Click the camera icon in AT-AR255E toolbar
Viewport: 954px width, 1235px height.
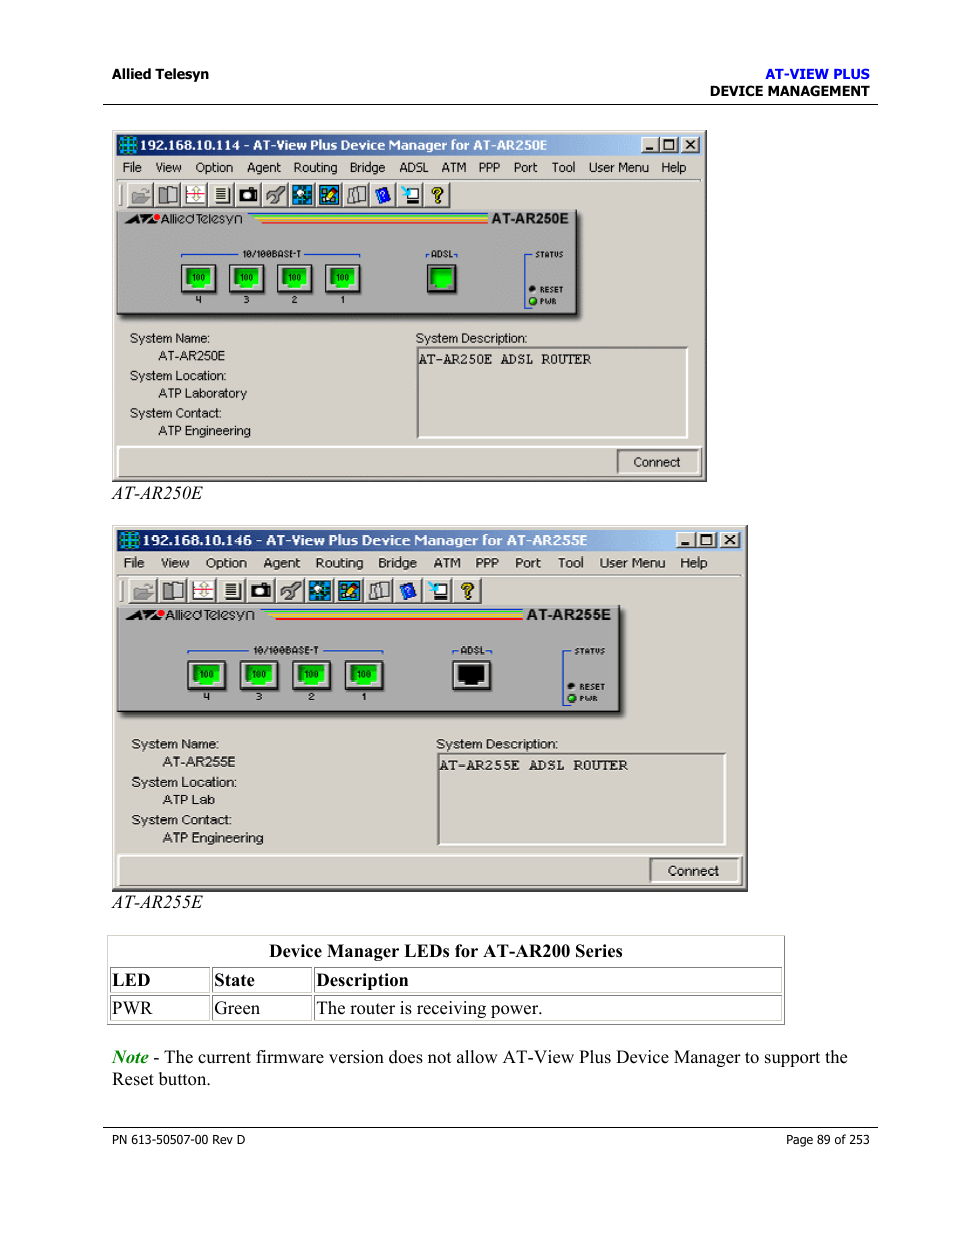[261, 591]
